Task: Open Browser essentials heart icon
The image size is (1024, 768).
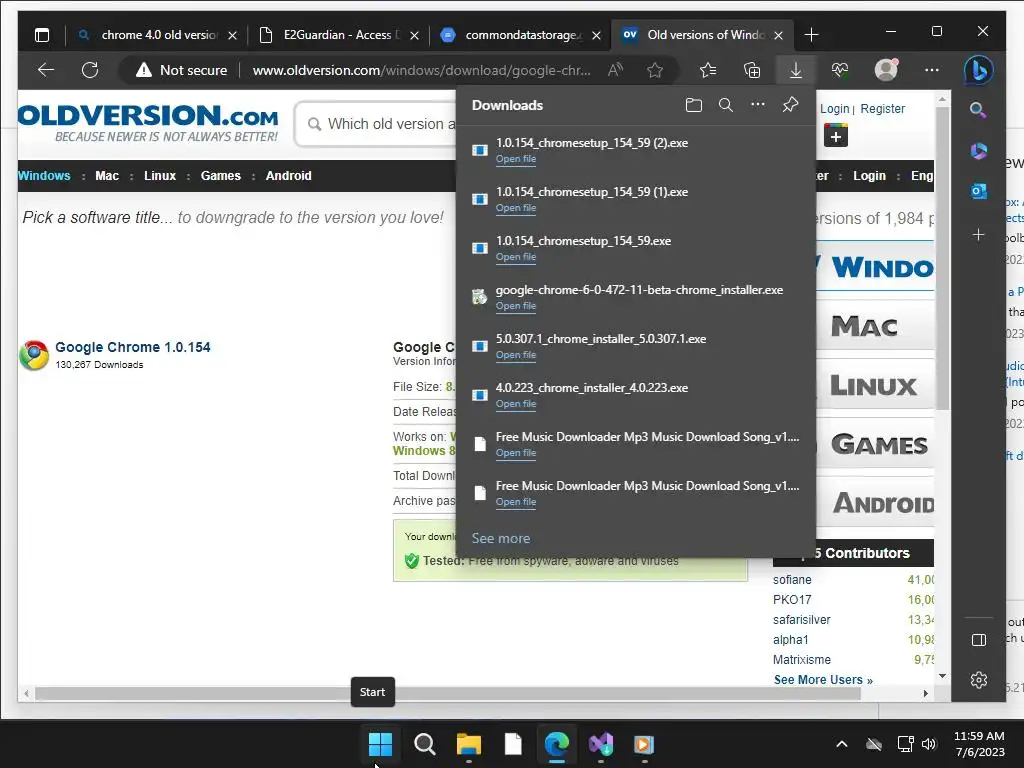Action: pyautogui.click(x=840, y=70)
